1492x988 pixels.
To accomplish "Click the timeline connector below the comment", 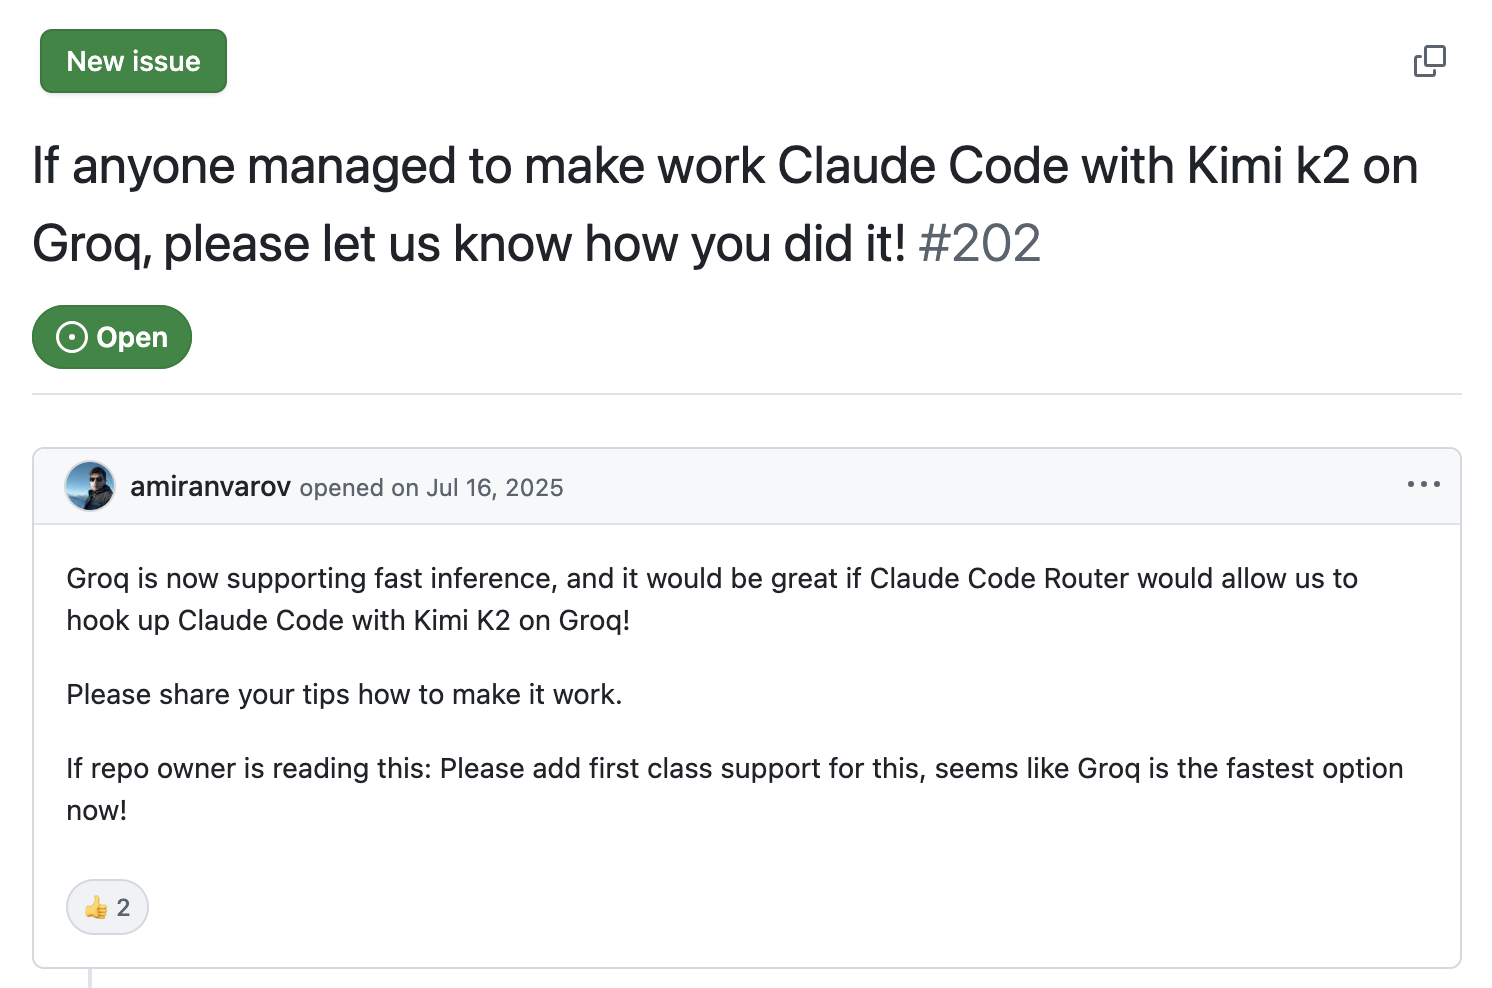I will [90, 979].
